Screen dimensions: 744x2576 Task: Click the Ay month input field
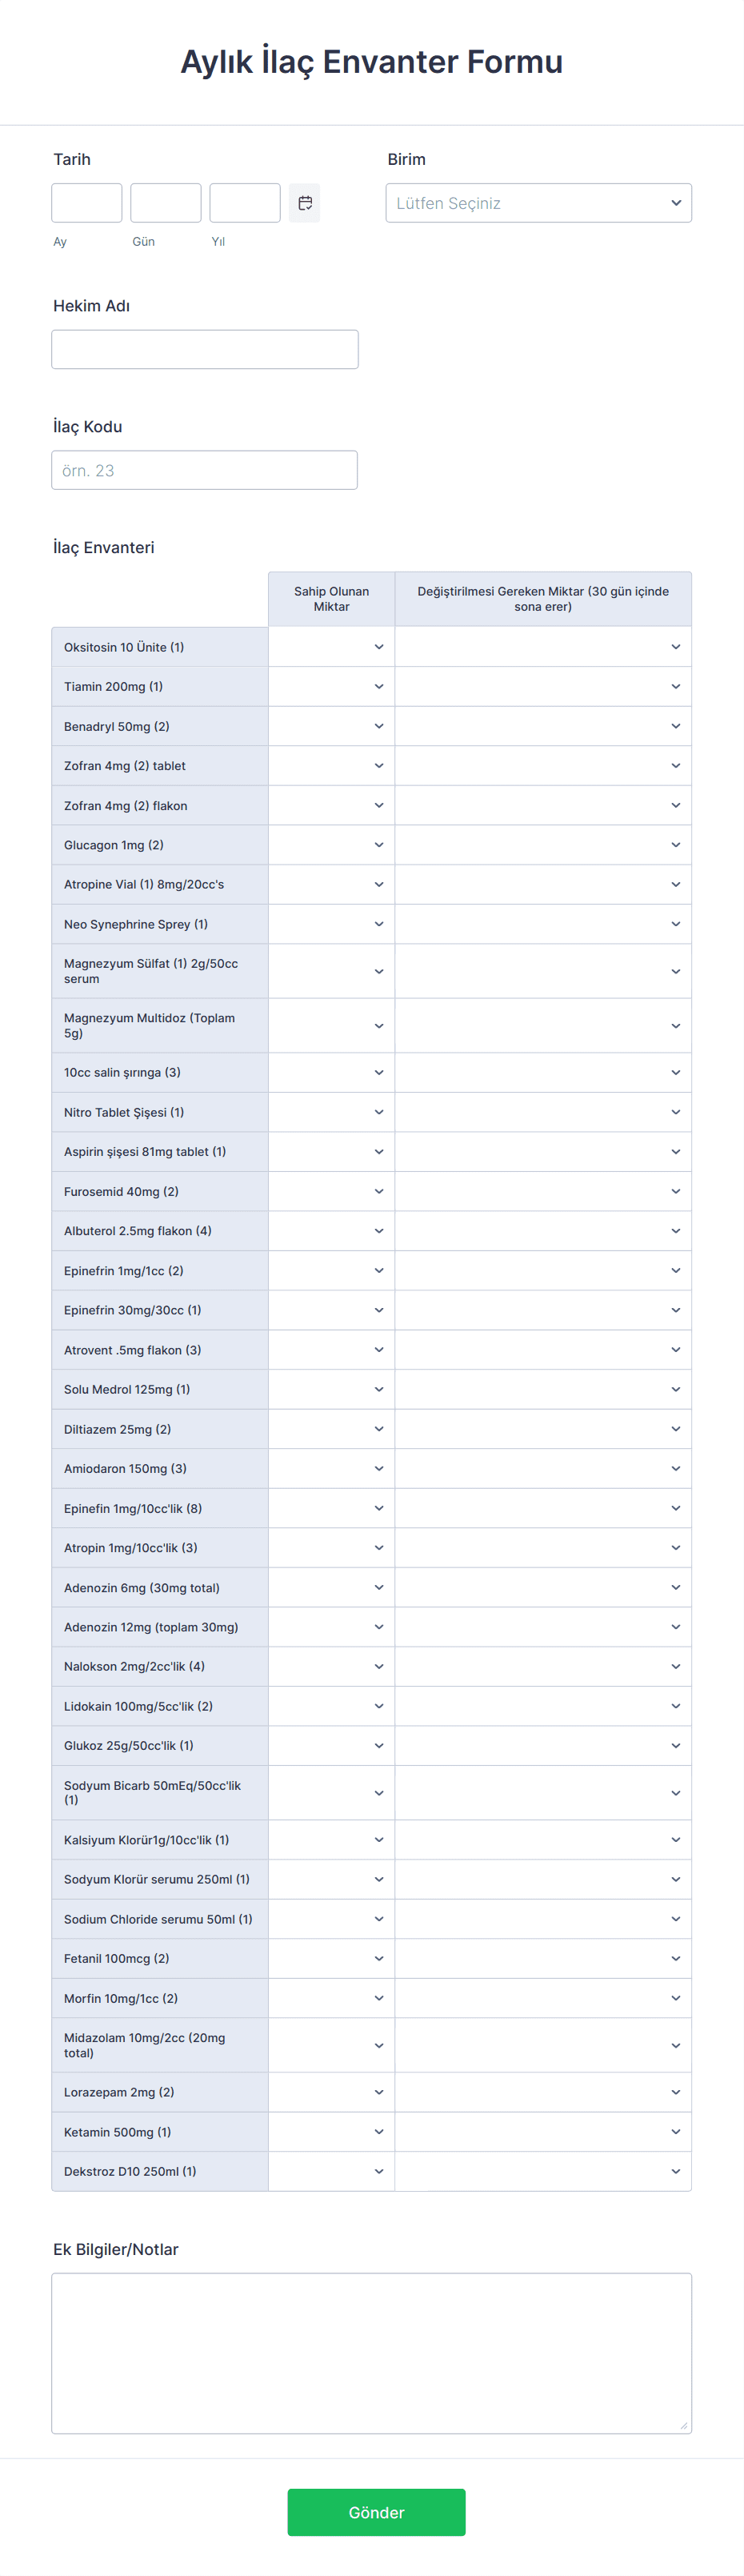point(87,203)
